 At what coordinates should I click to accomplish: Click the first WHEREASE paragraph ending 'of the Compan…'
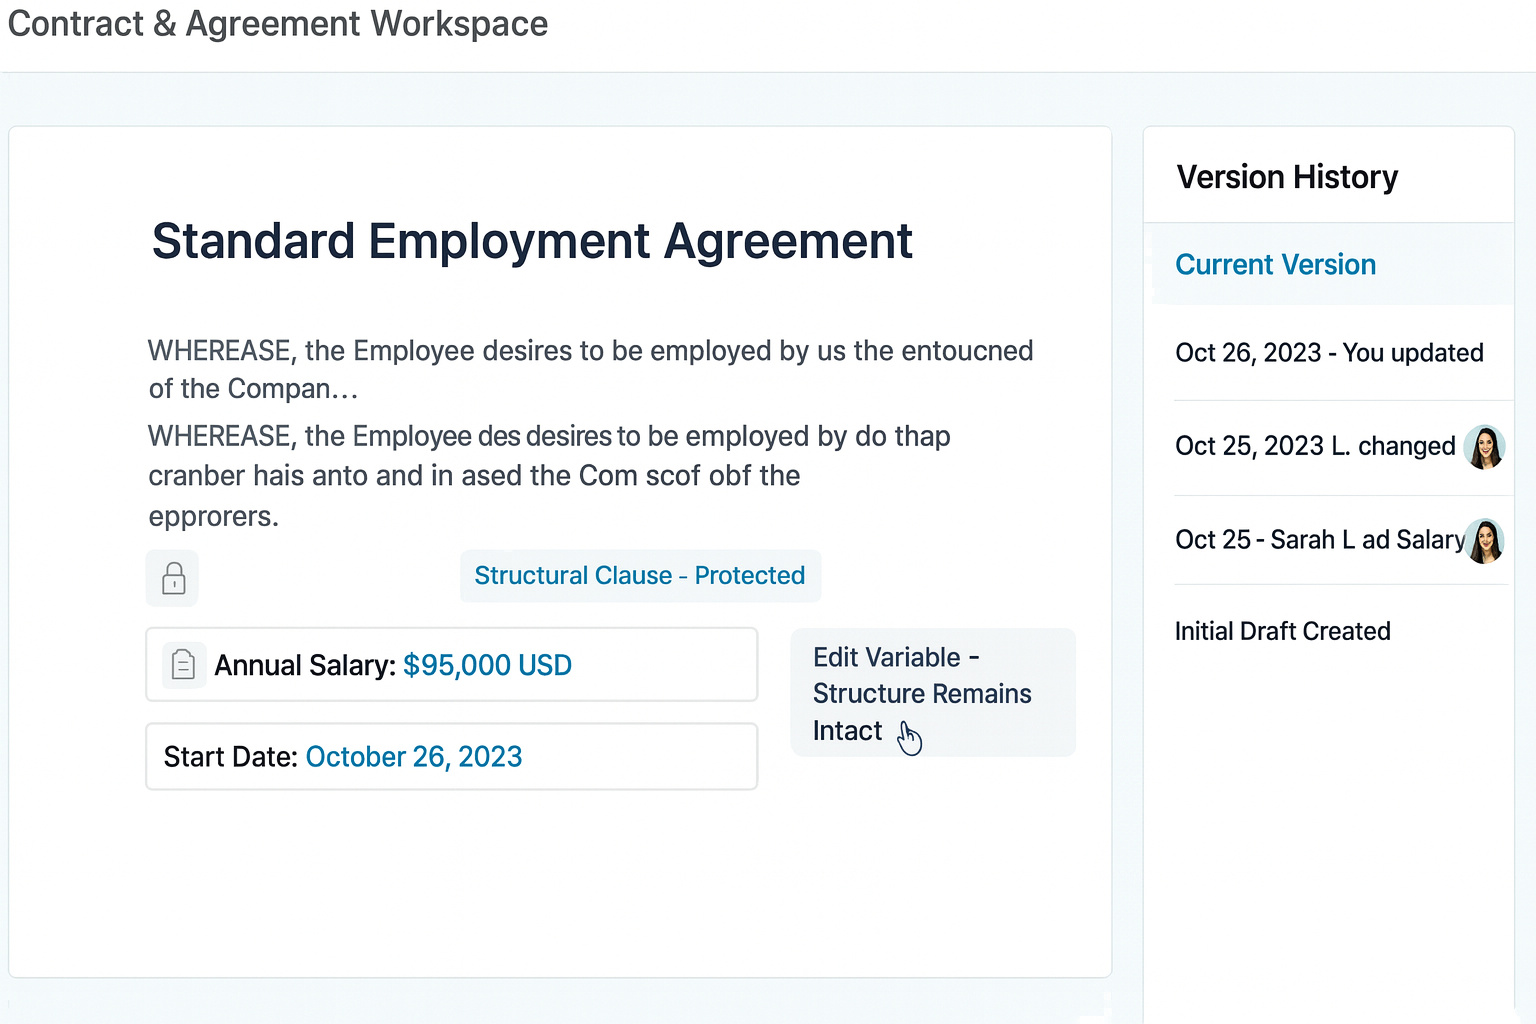pos(590,369)
